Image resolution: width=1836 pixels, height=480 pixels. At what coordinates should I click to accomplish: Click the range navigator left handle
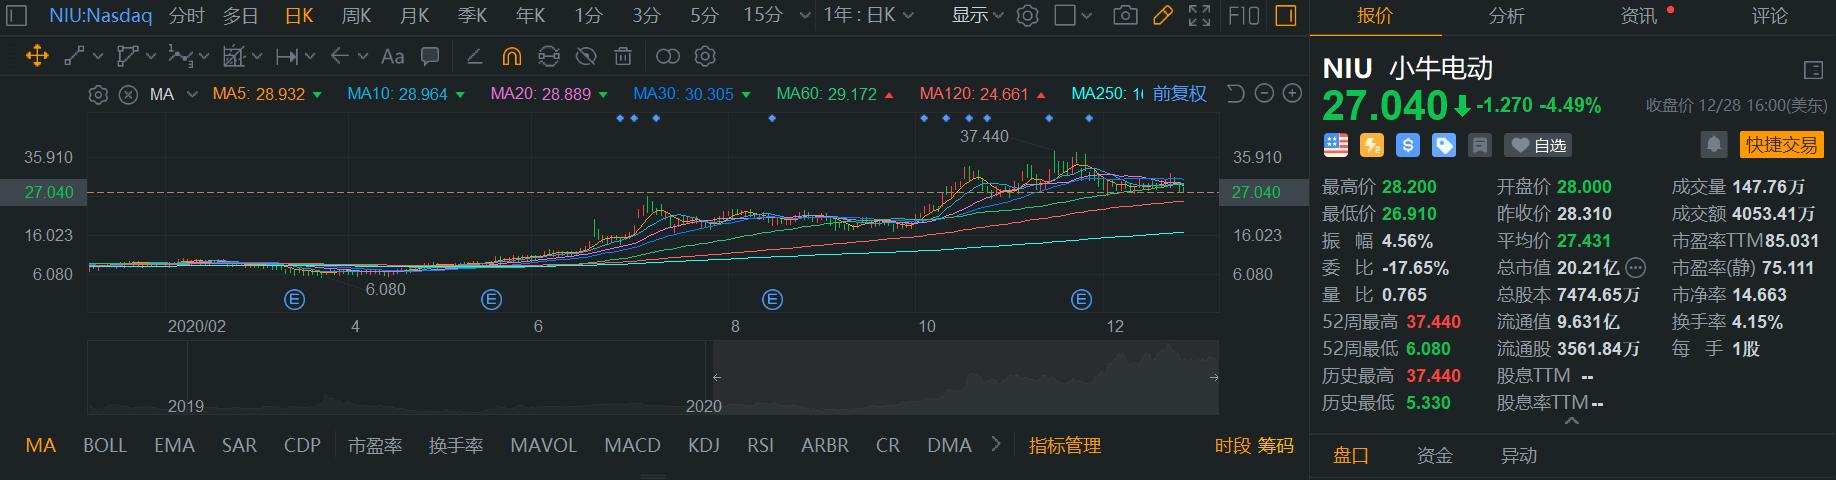coord(716,378)
